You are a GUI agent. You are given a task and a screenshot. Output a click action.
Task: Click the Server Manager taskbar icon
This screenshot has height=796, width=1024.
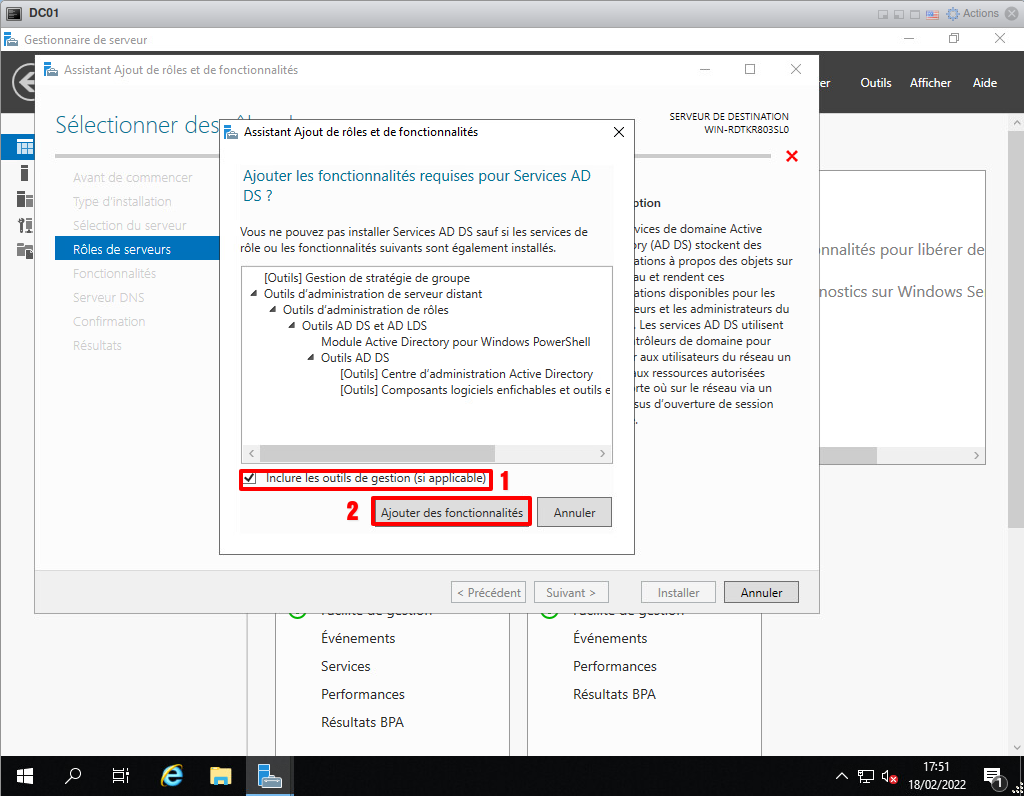coord(269,775)
